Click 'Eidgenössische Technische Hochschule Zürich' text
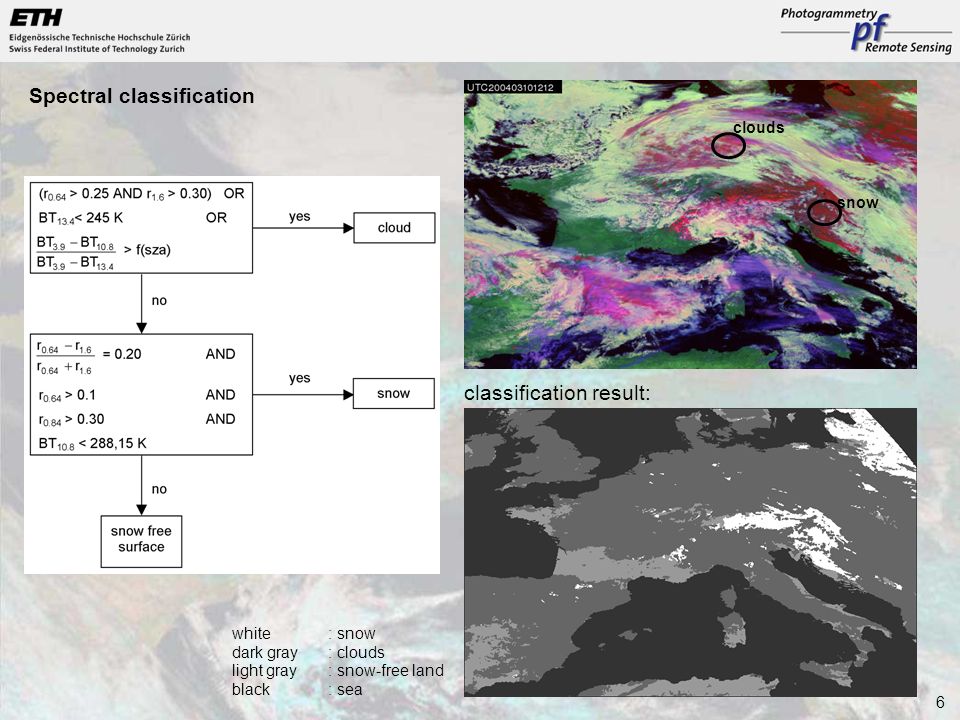 coord(99,37)
